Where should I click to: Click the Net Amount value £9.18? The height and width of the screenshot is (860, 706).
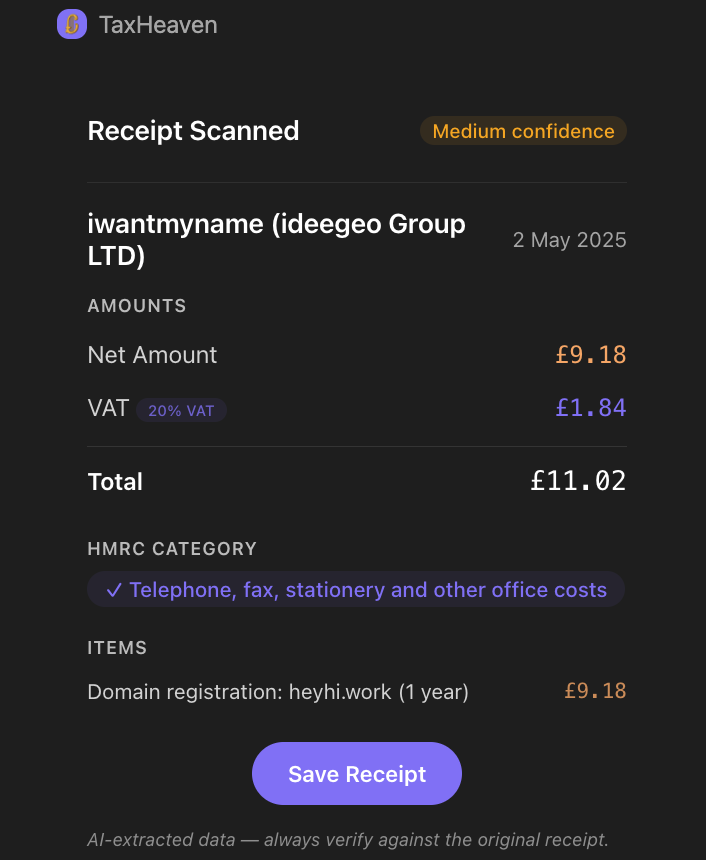590,355
